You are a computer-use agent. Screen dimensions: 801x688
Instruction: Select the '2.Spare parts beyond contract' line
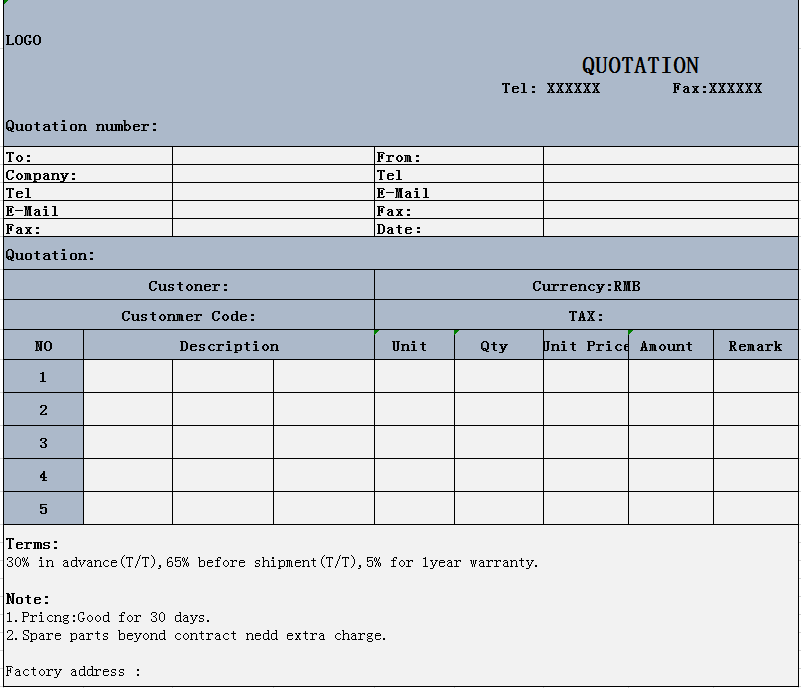[196, 635]
